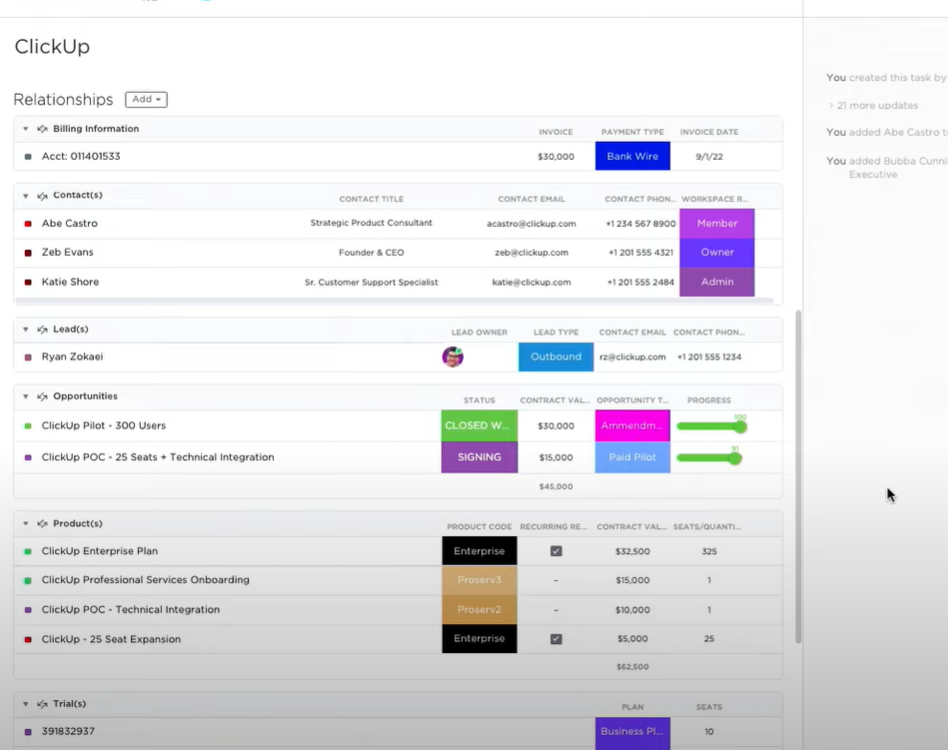948x750 pixels.
Task: Collapse the Opportunities section
Action: [x=25, y=396]
